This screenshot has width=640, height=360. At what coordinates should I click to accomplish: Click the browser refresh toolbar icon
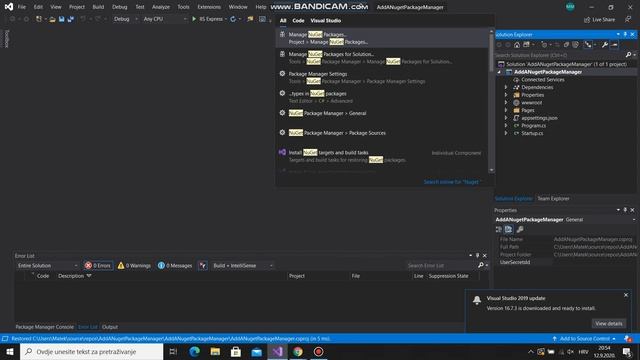pyautogui.click(x=233, y=19)
